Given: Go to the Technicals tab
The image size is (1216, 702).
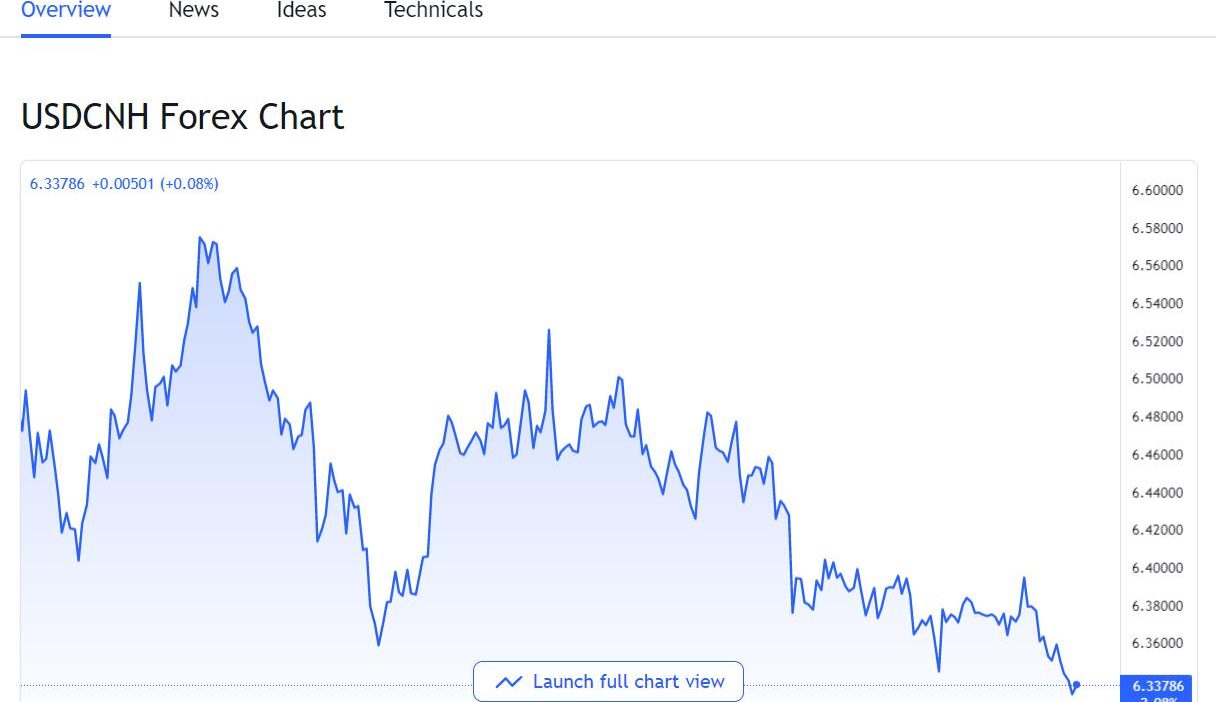Looking at the screenshot, I should [433, 11].
